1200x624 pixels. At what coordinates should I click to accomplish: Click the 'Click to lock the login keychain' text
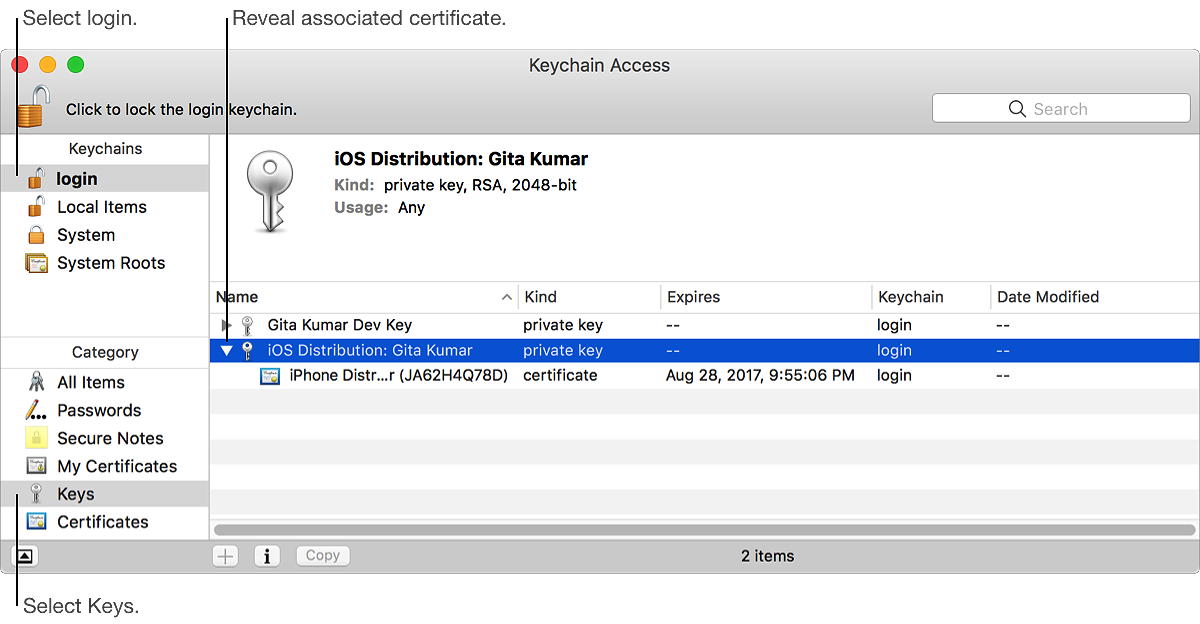click(x=181, y=109)
